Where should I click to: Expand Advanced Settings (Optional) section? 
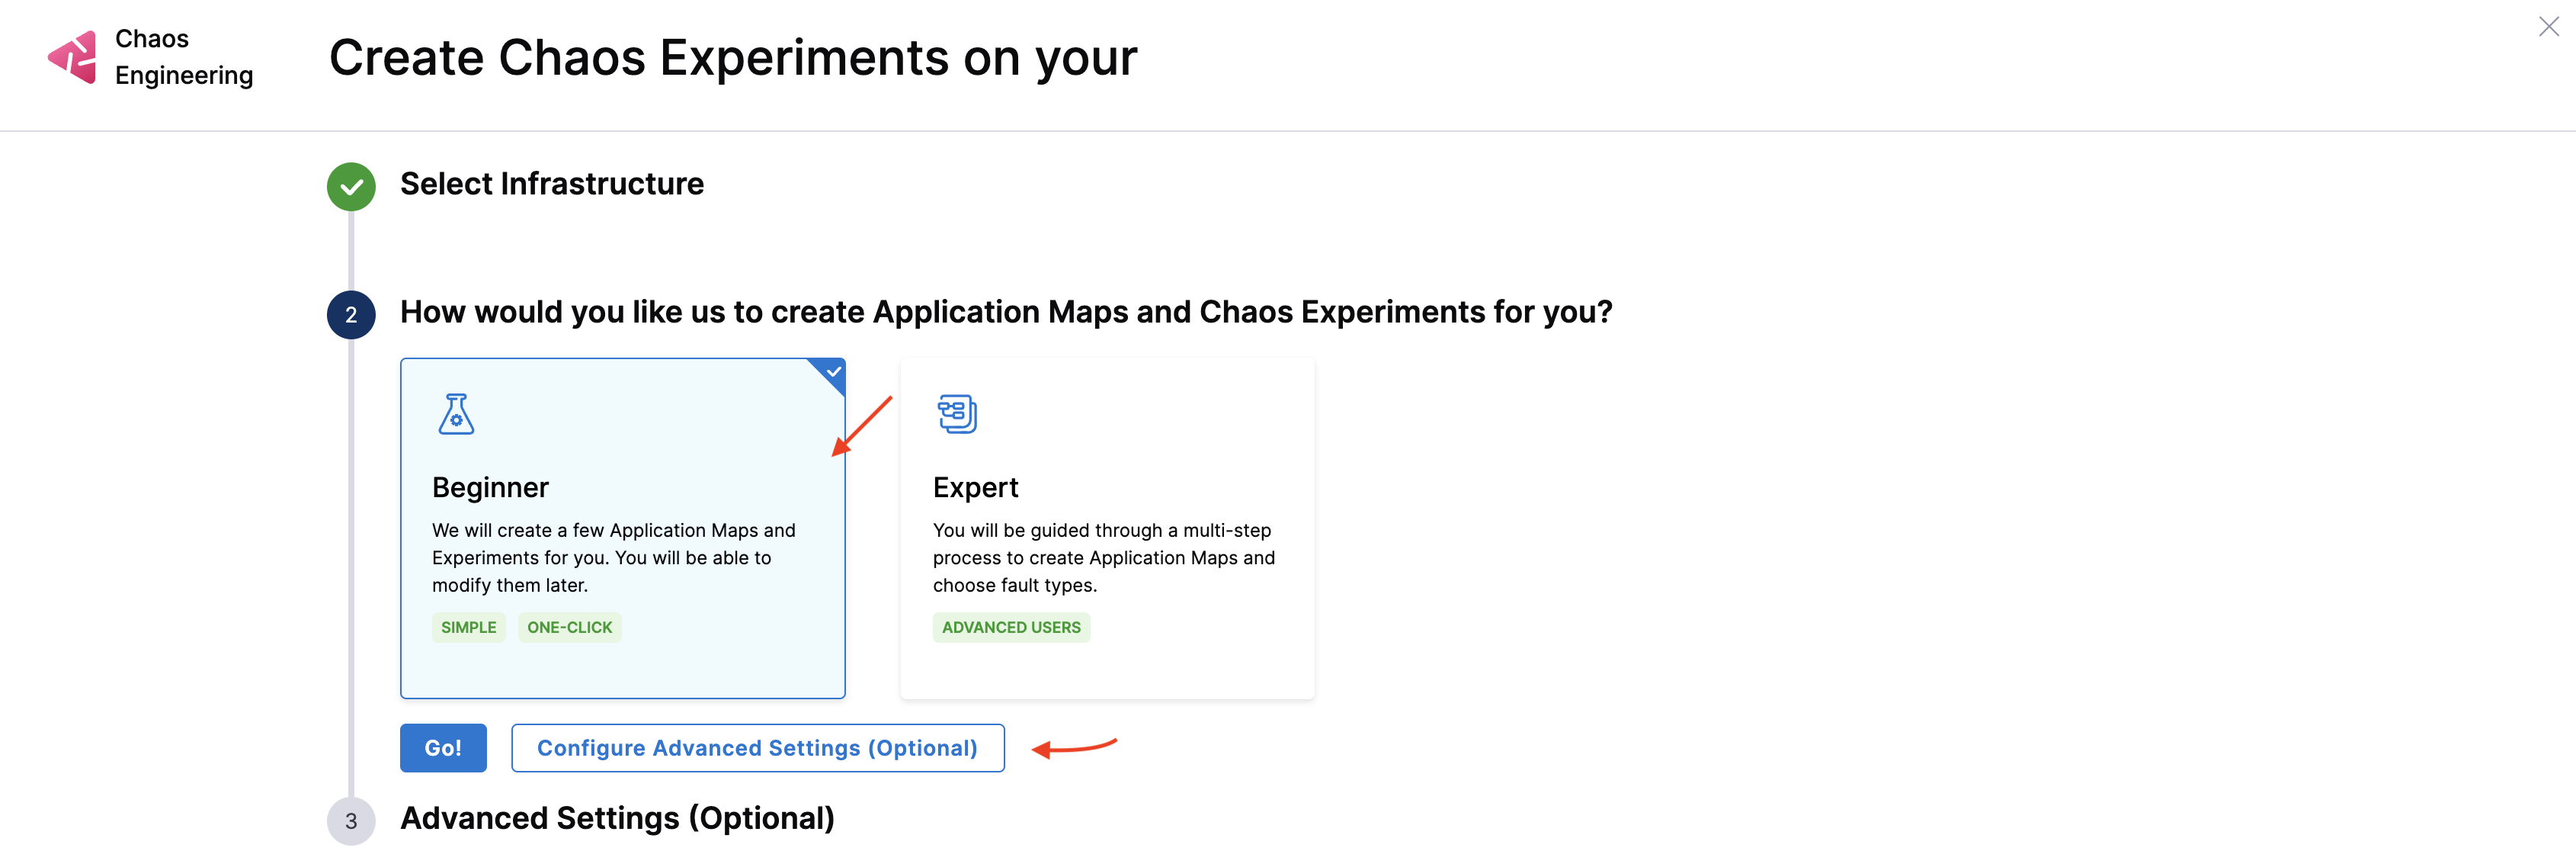click(617, 818)
